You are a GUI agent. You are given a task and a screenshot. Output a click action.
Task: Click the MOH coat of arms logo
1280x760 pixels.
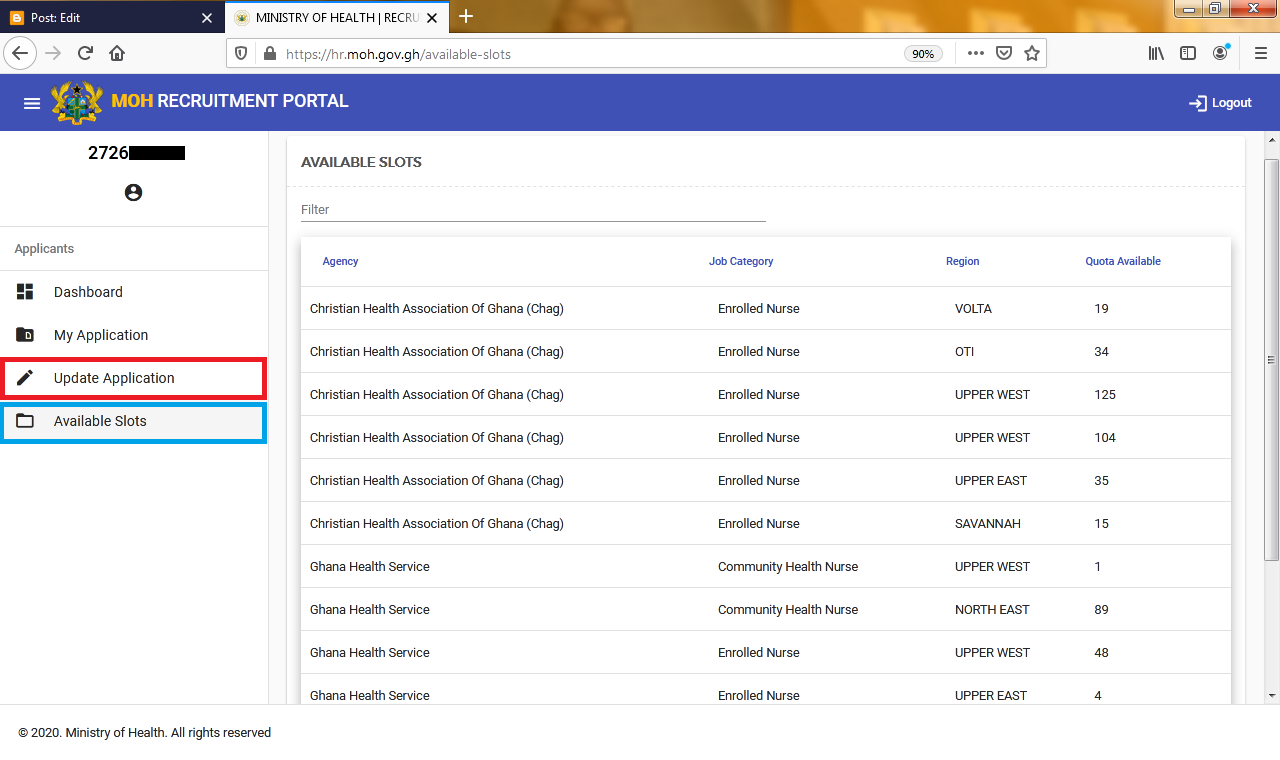77,101
